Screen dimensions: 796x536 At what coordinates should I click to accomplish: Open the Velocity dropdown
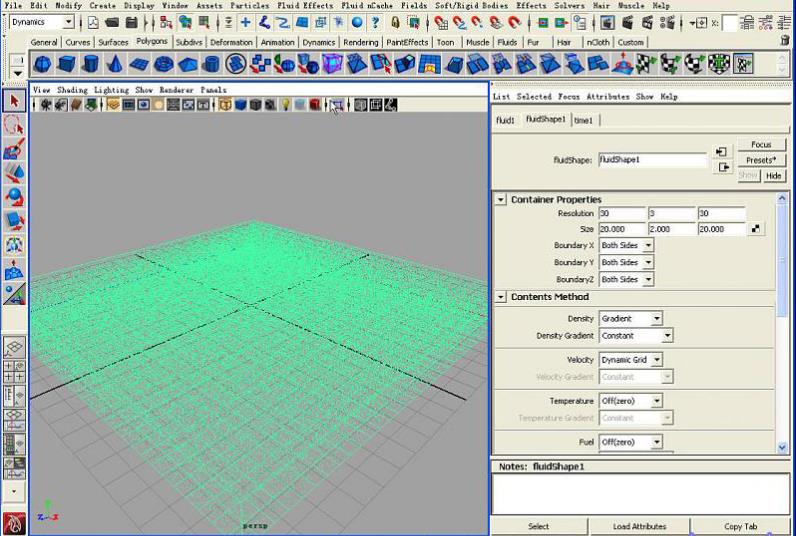(x=656, y=359)
